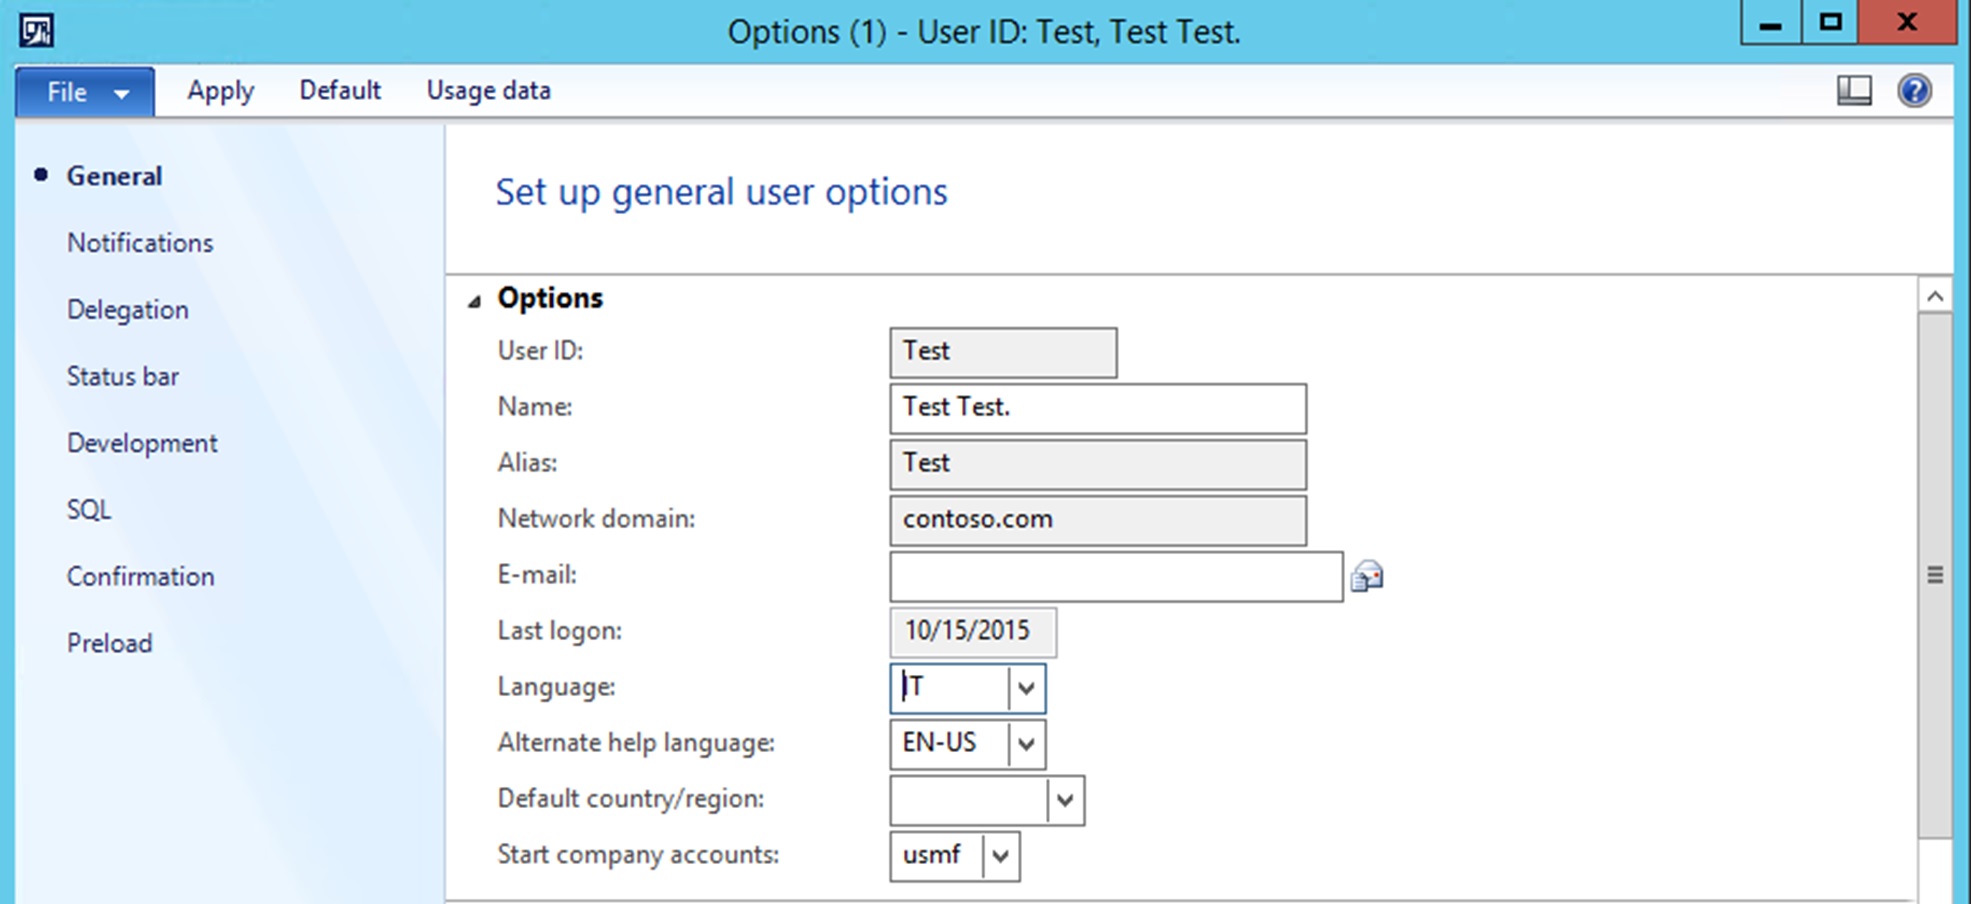Click the Apply menu item
The image size is (1971, 904).
219,90
